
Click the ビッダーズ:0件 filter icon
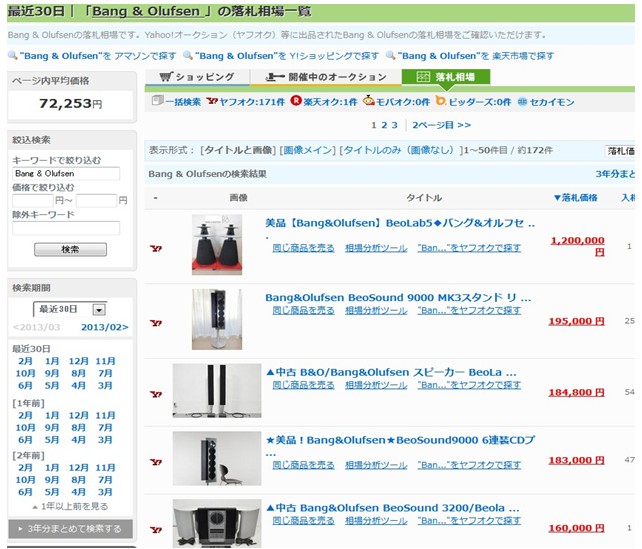pyautogui.click(x=441, y=102)
